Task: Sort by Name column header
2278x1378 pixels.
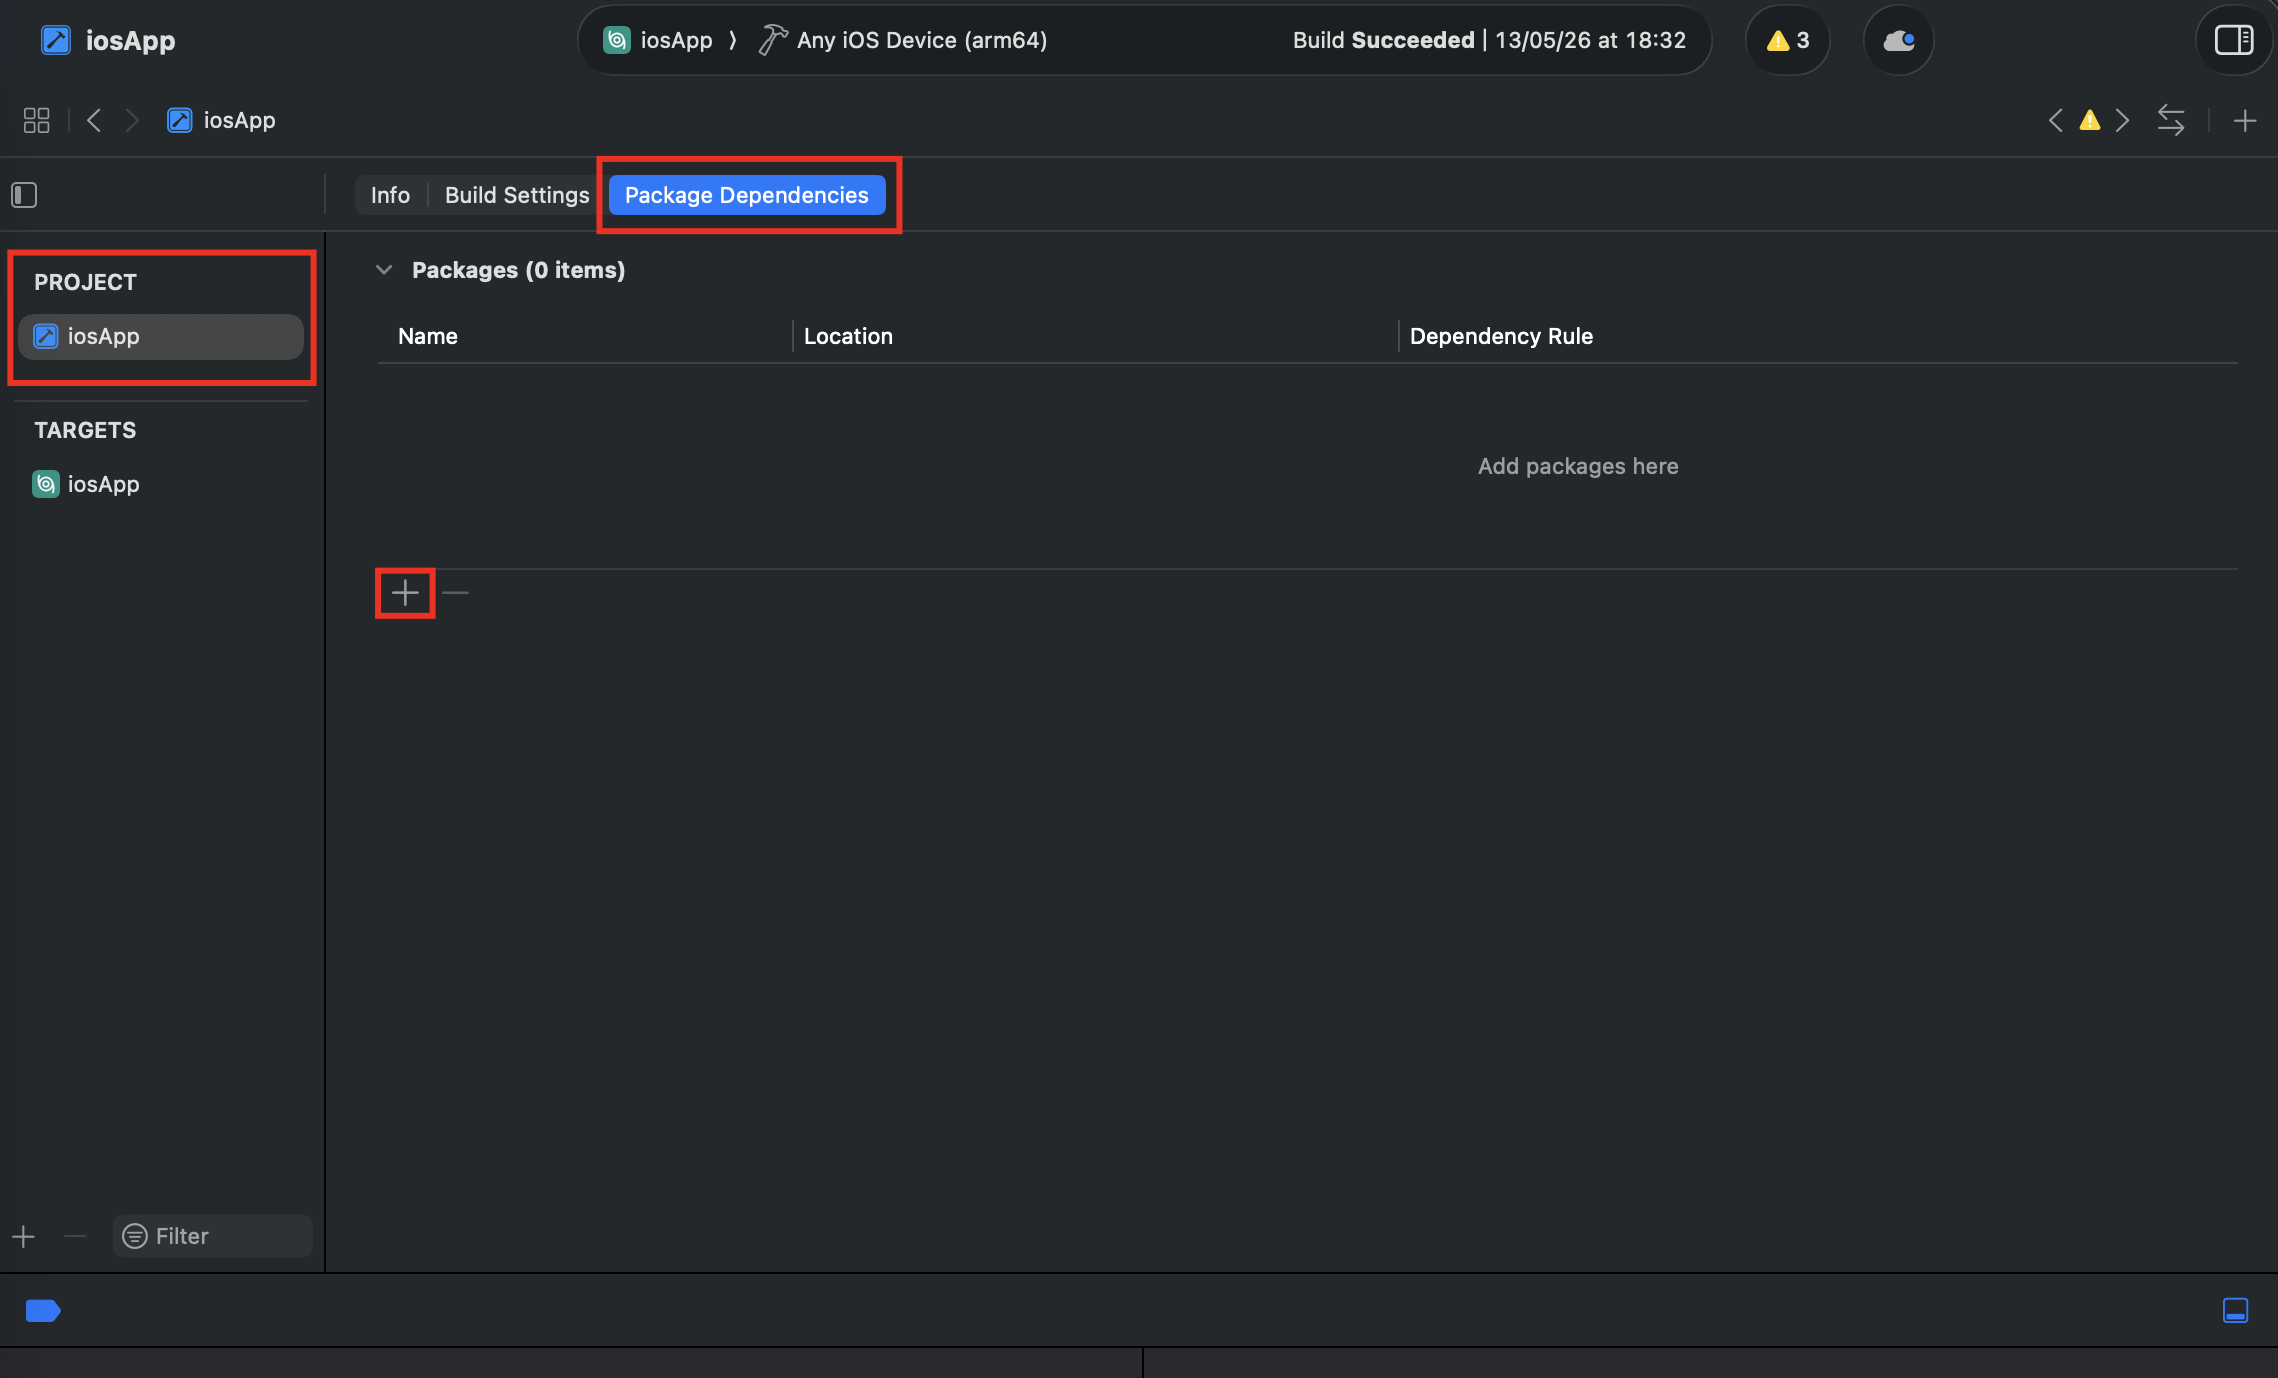Action: (428, 336)
